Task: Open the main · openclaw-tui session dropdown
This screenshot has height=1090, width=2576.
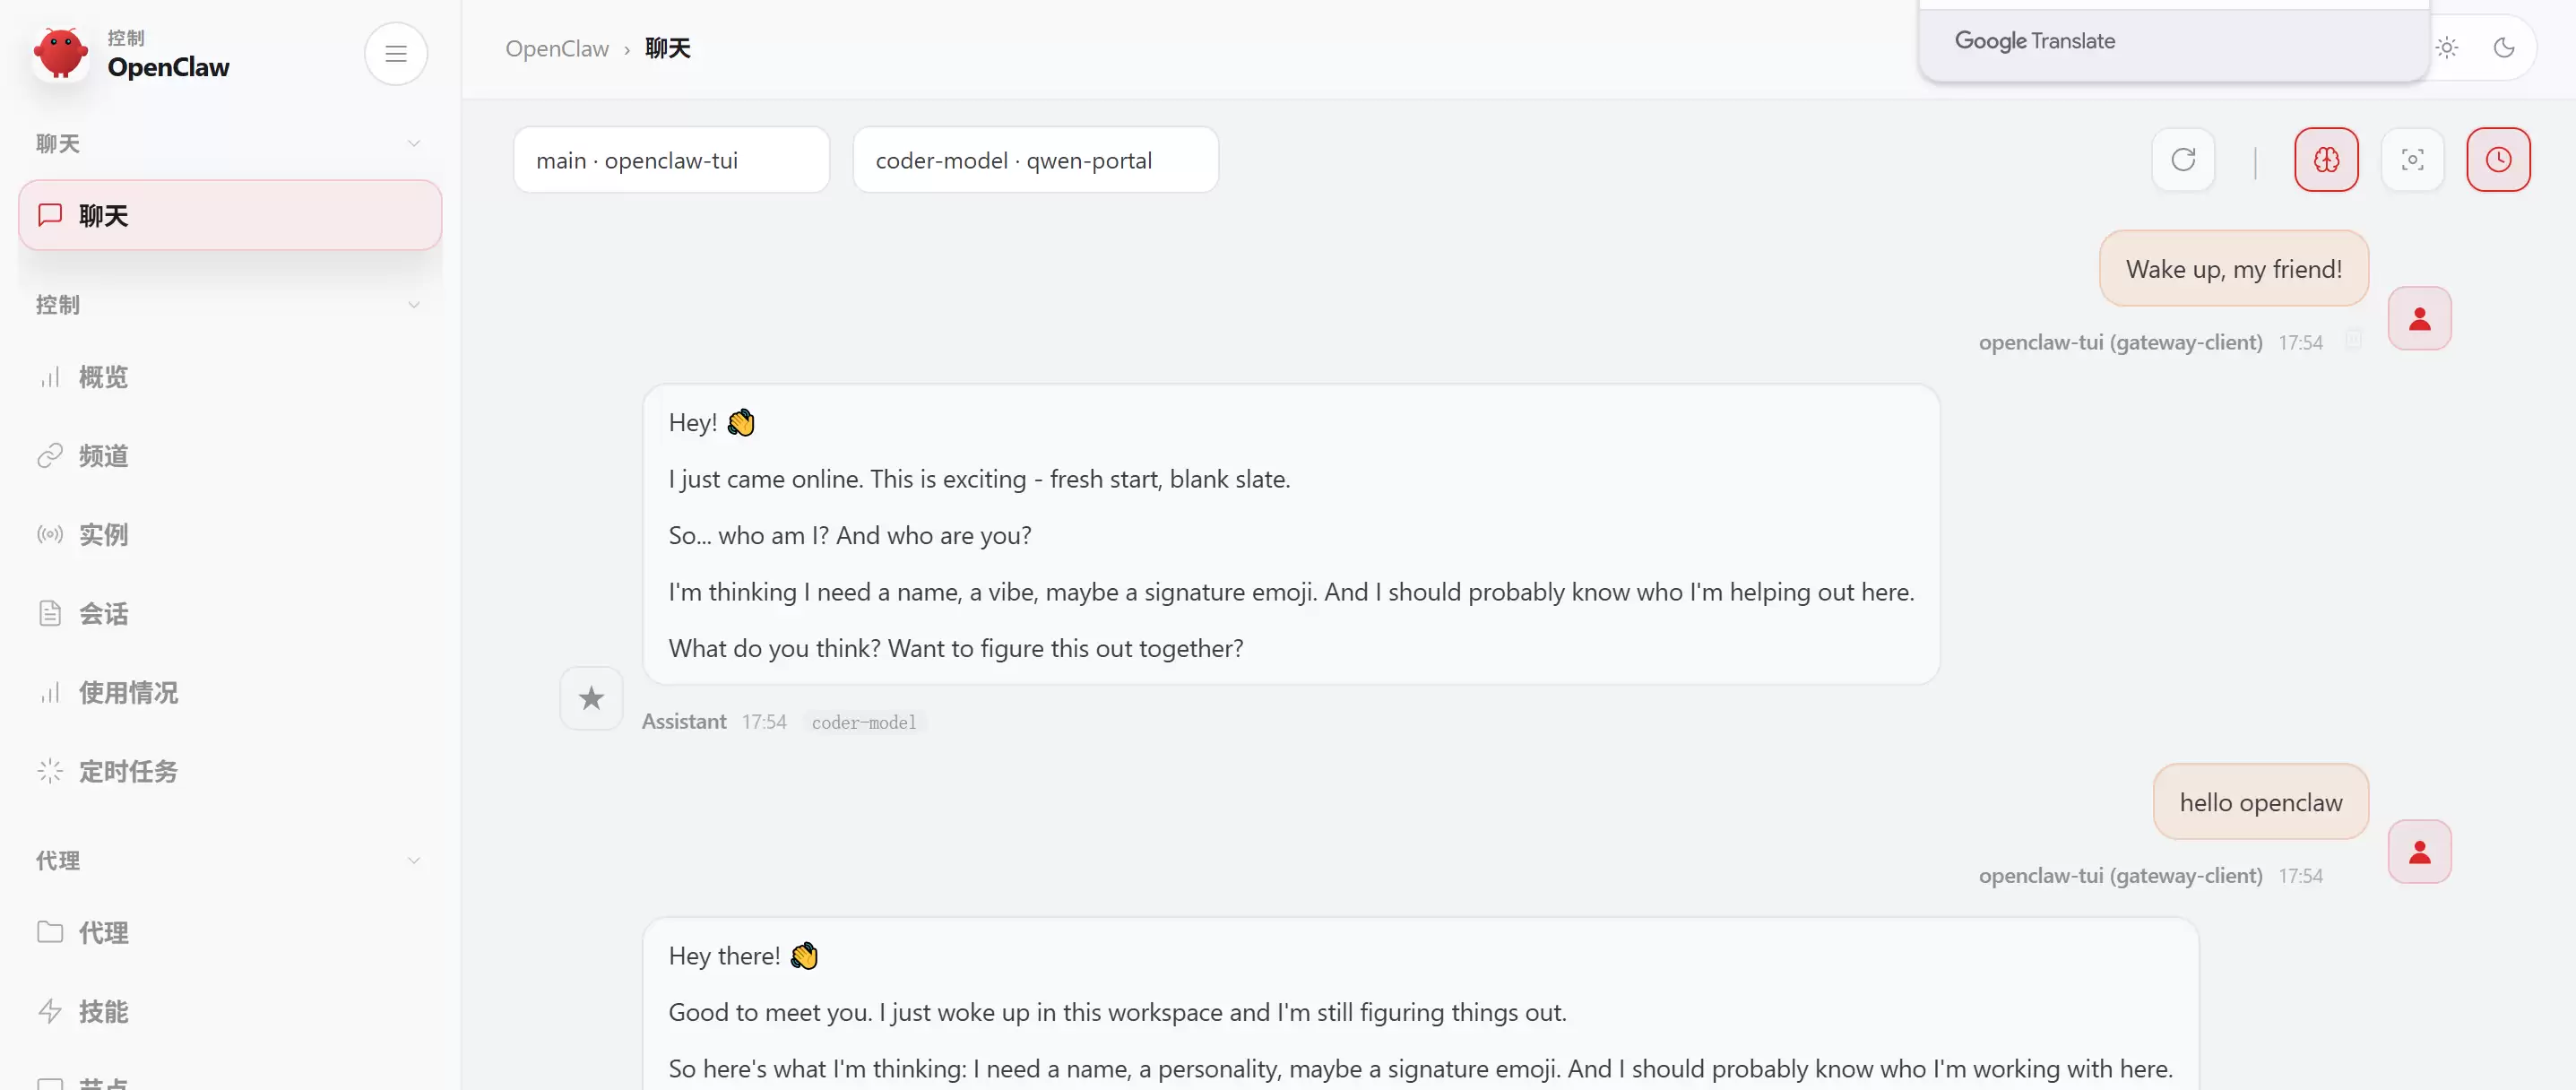Action: coord(671,160)
